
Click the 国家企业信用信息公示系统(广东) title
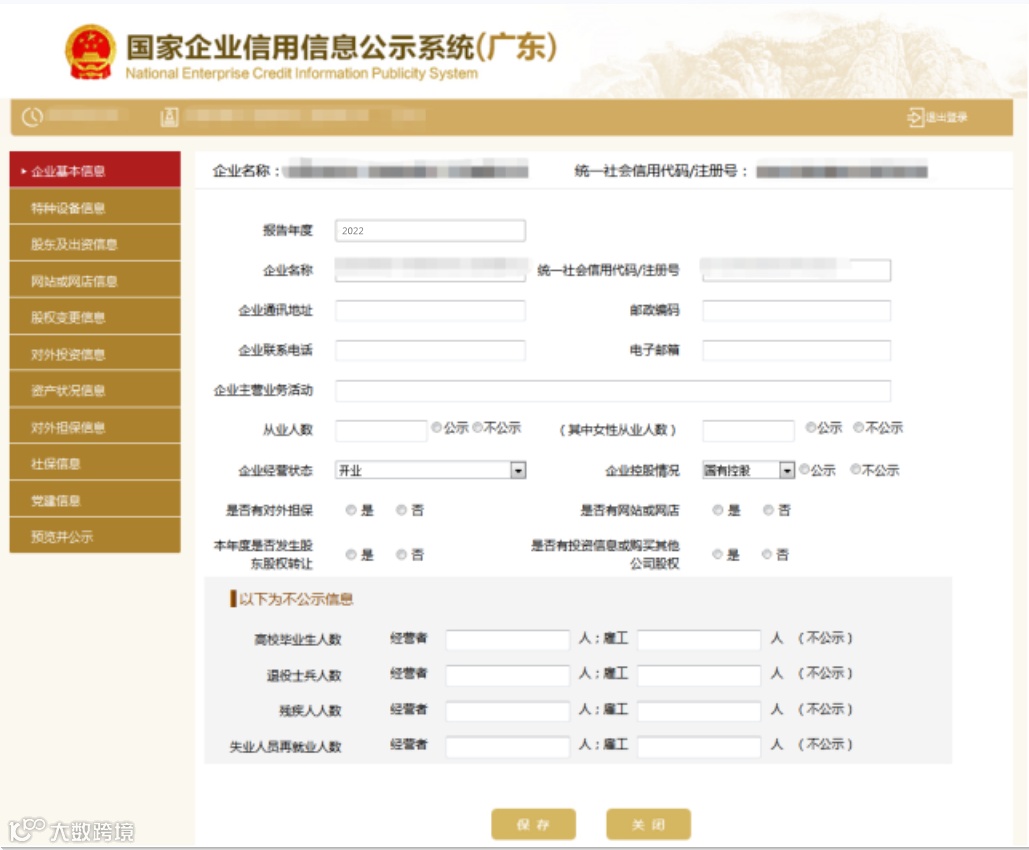341,47
